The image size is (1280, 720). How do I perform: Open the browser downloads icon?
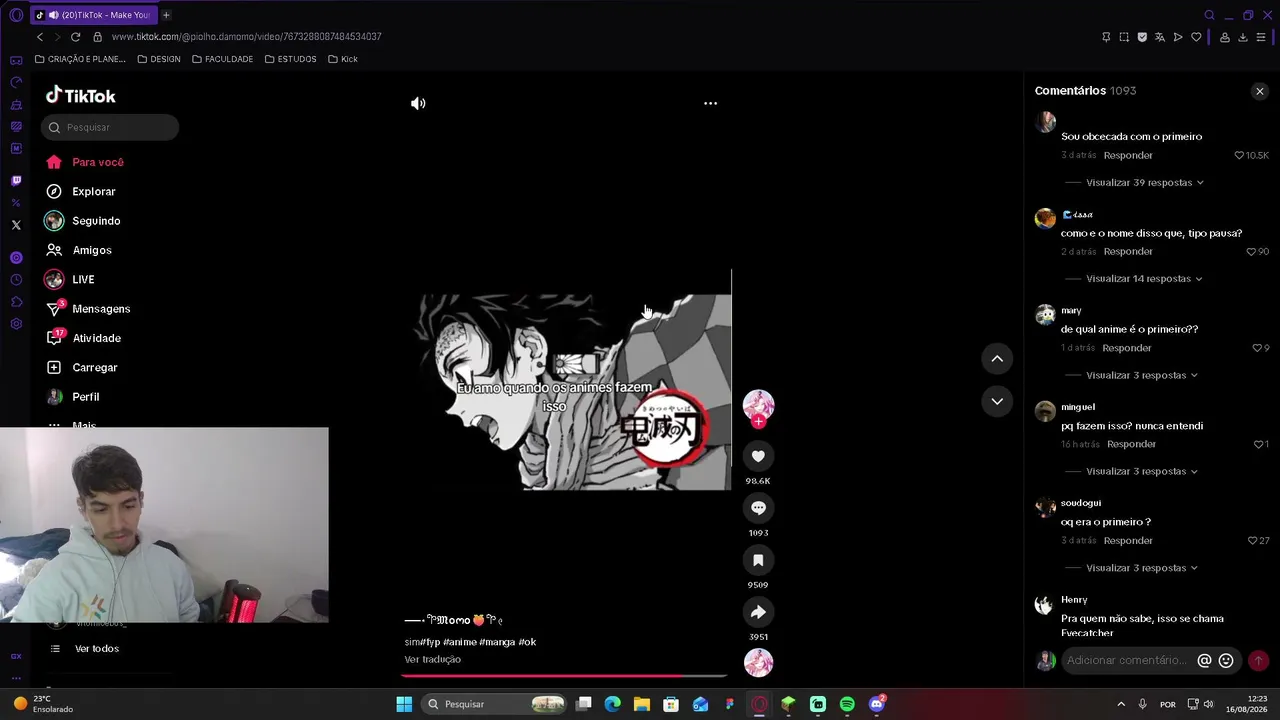(x=1243, y=37)
